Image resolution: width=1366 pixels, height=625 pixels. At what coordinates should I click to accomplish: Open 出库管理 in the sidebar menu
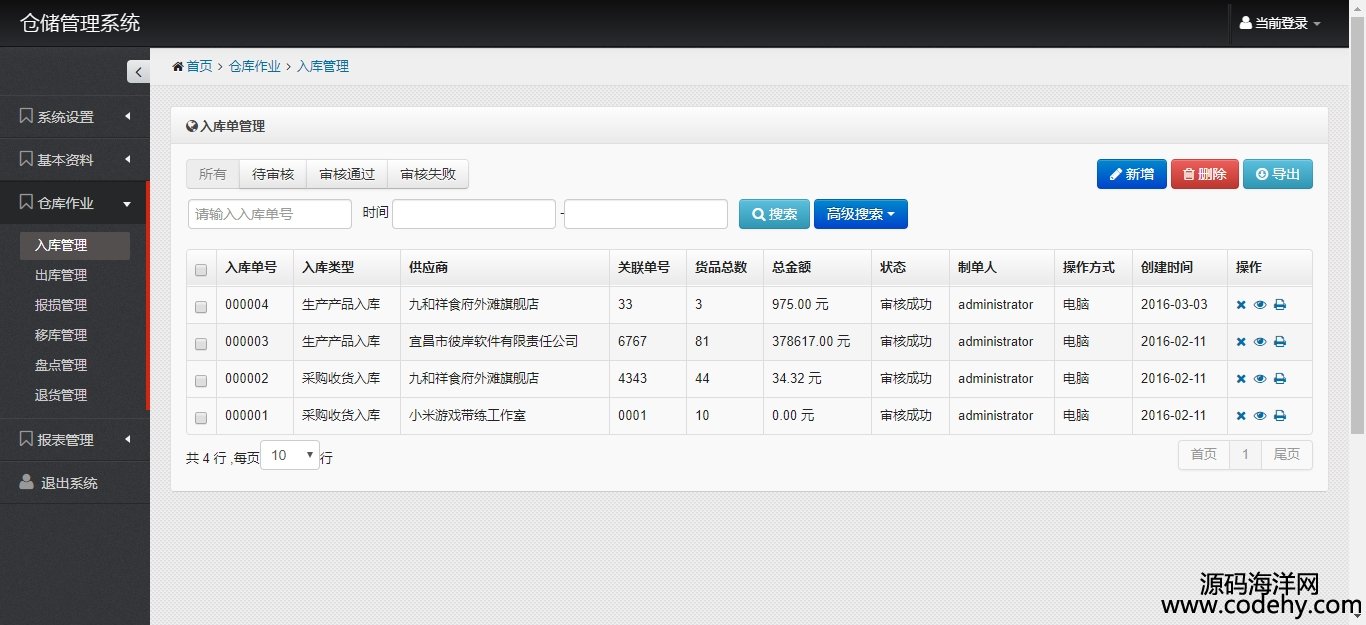click(x=61, y=275)
